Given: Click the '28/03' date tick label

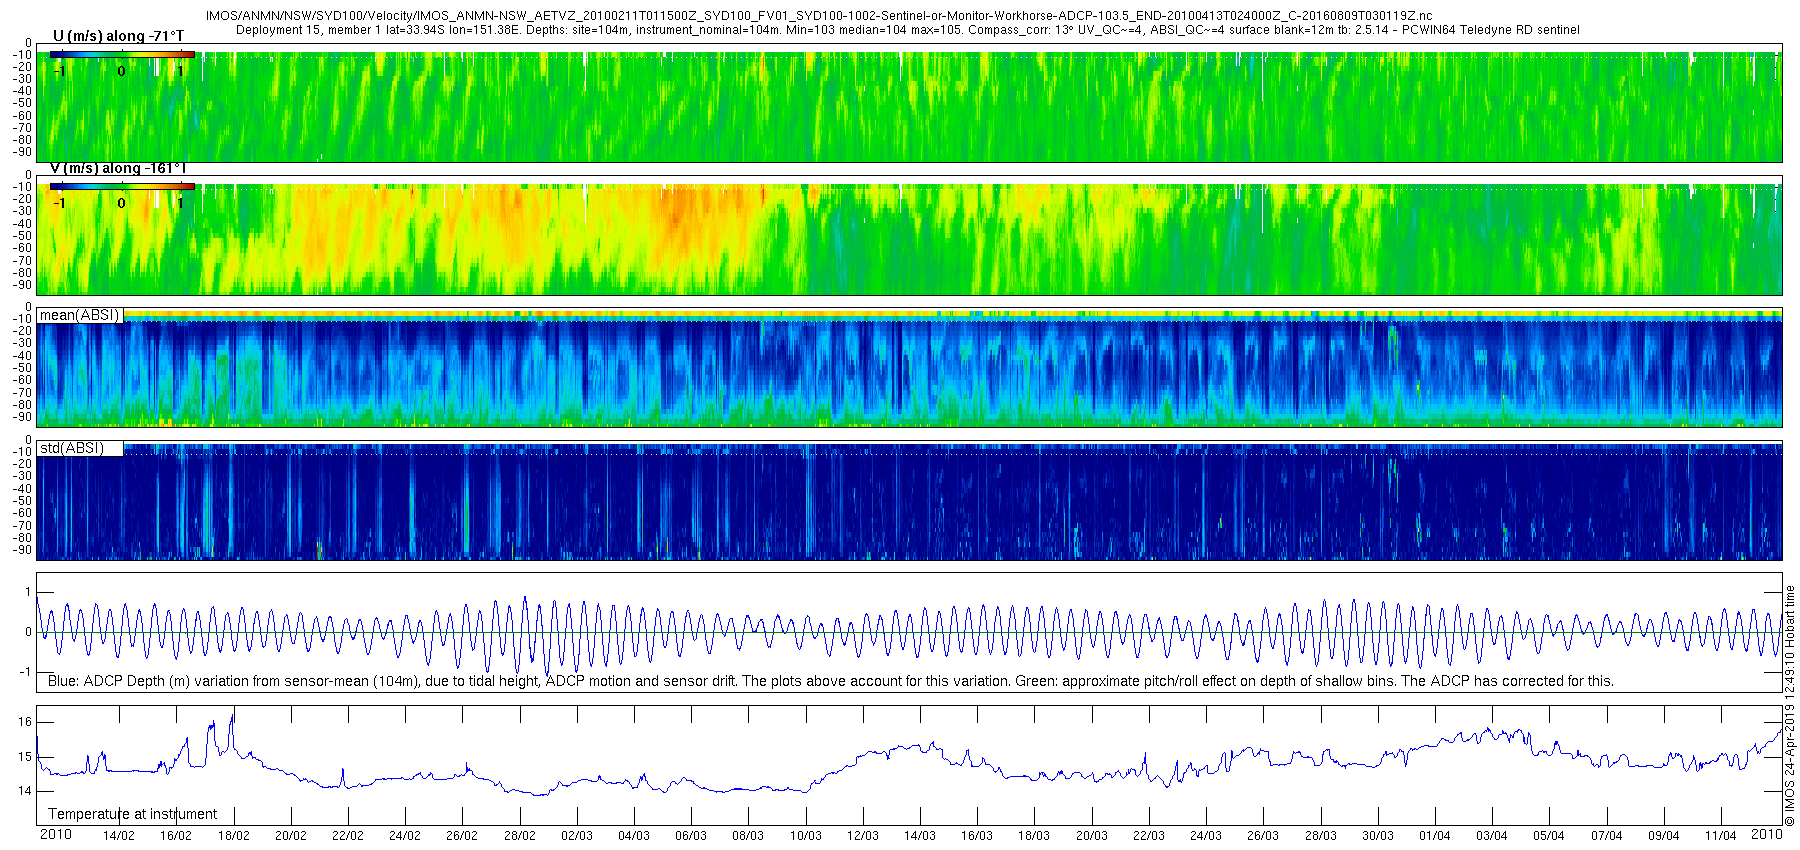Looking at the screenshot, I should click(1321, 835).
